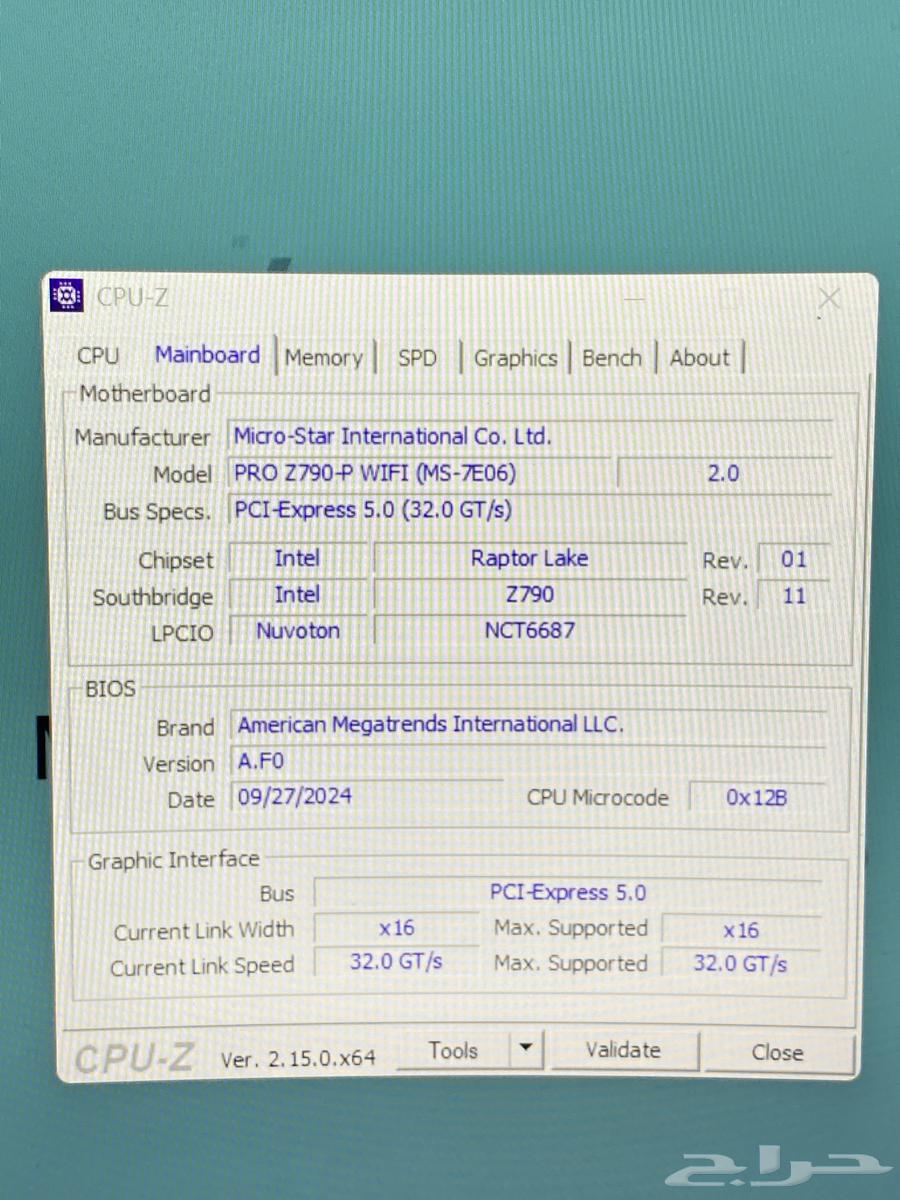Select the SPD tab

click(x=417, y=358)
